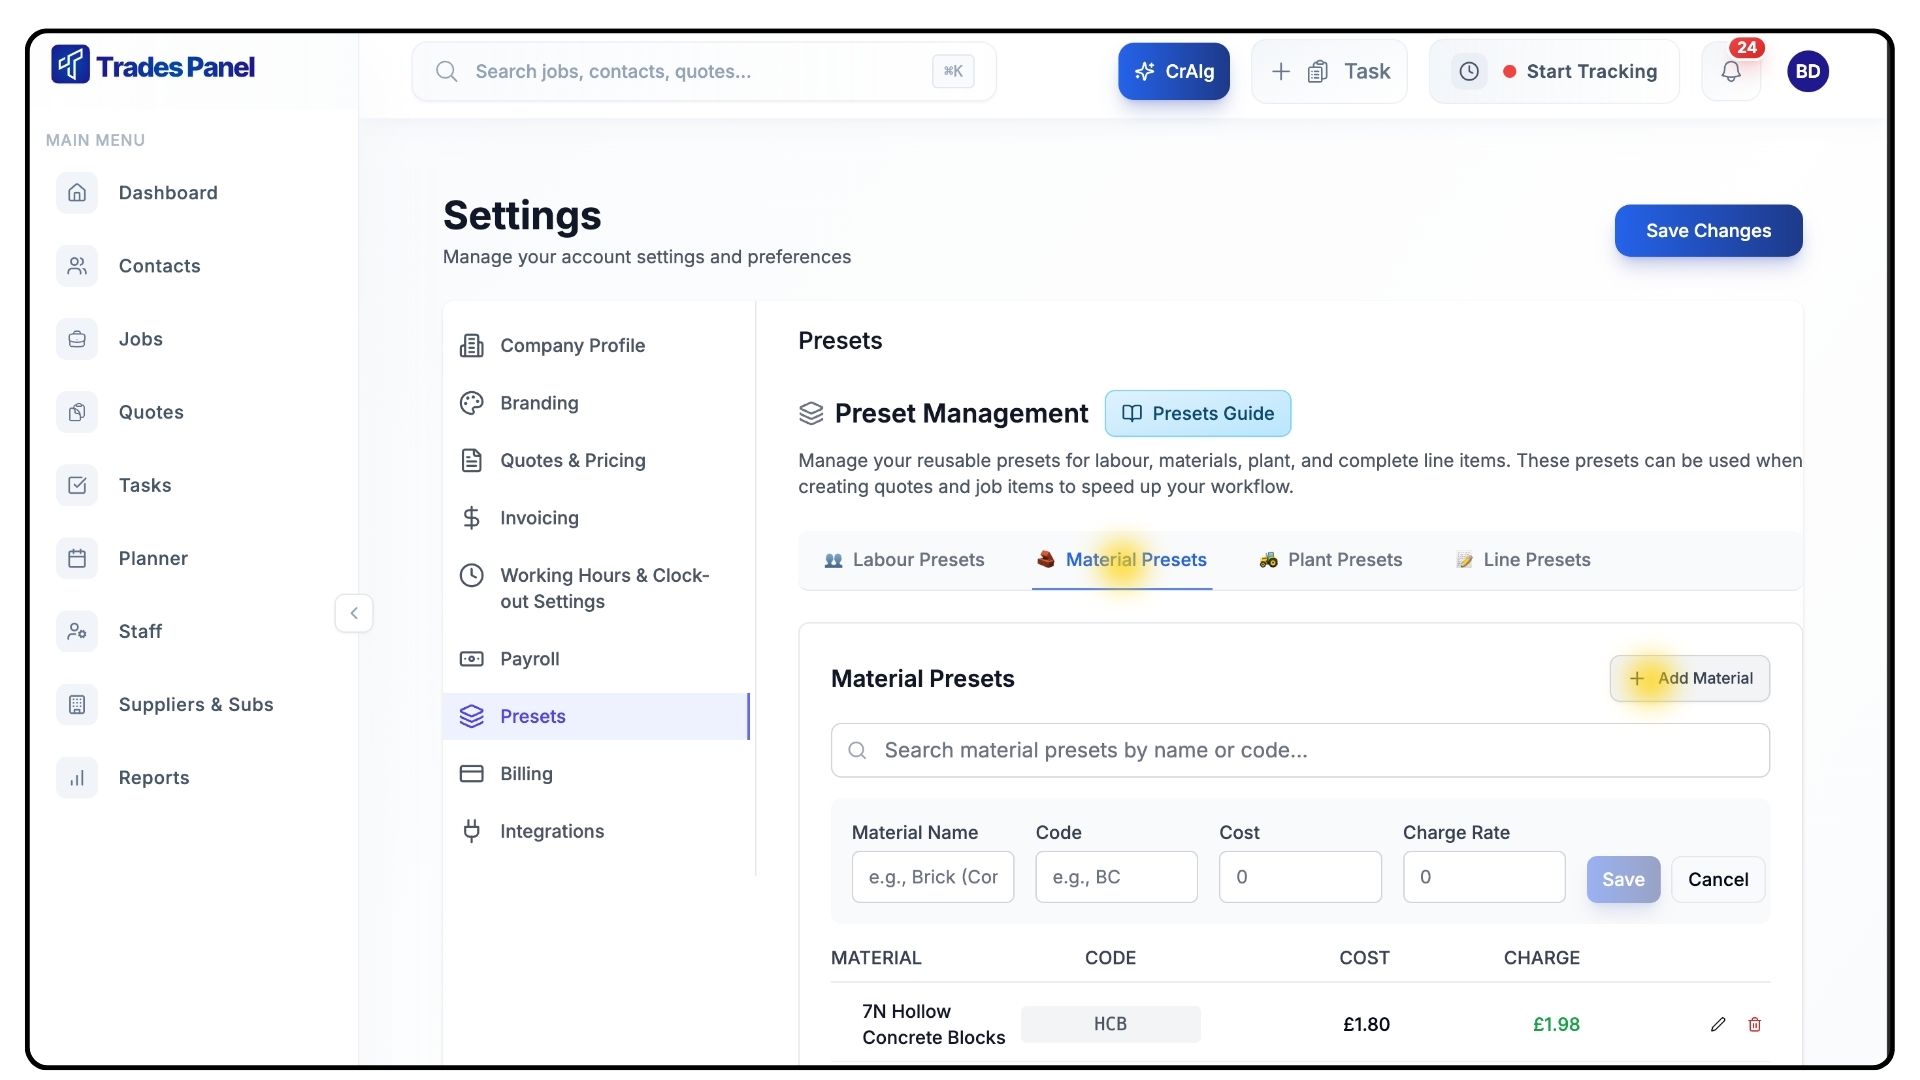1920x1080 pixels.
Task: Click the Material Name input field
Action: tap(932, 877)
